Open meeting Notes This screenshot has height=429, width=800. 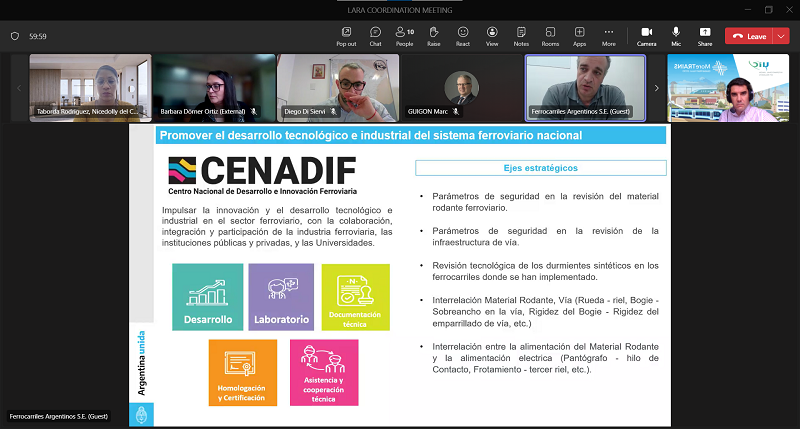pos(521,36)
